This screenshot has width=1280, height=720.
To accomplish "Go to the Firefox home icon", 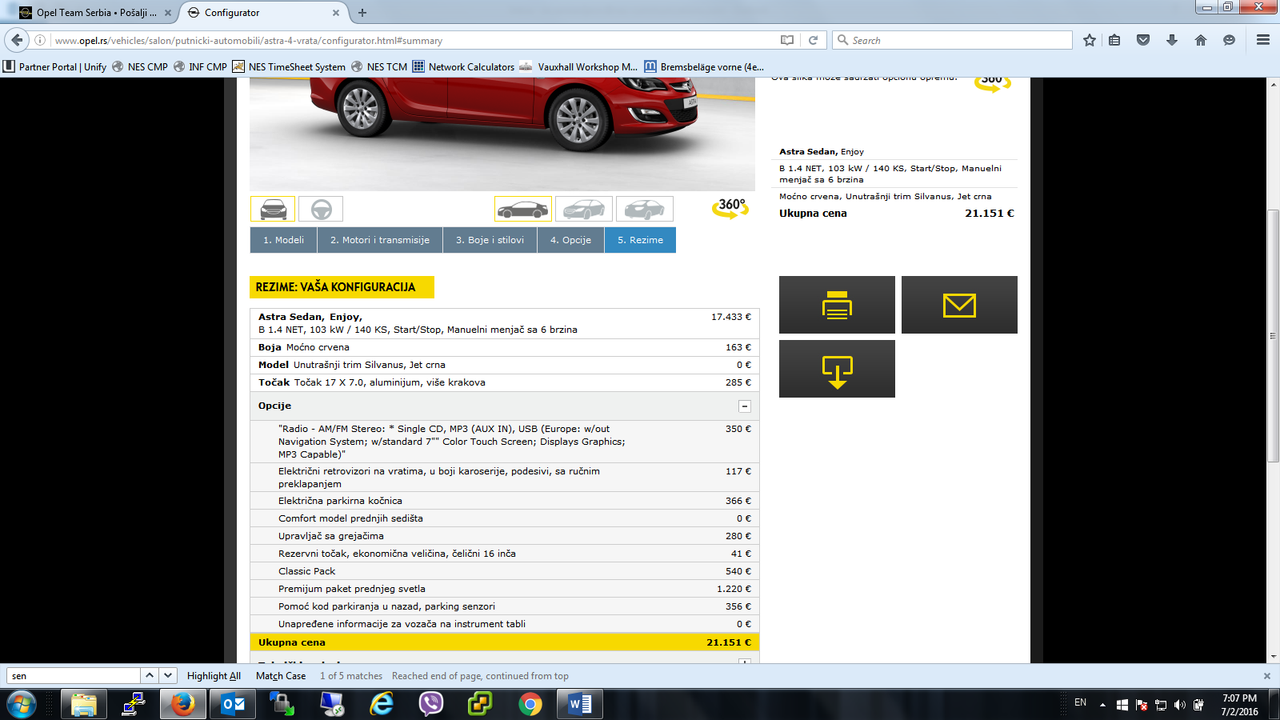I will [x=1201, y=40].
